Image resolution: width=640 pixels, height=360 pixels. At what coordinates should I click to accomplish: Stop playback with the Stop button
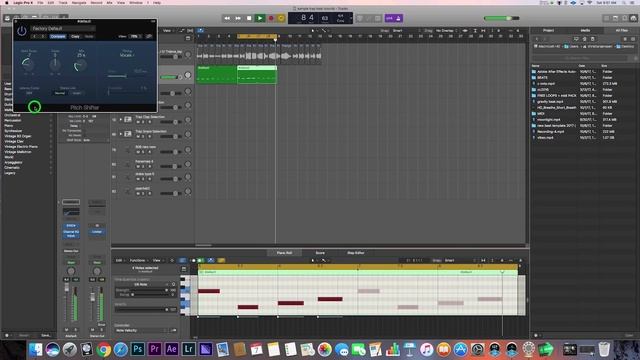click(249, 18)
